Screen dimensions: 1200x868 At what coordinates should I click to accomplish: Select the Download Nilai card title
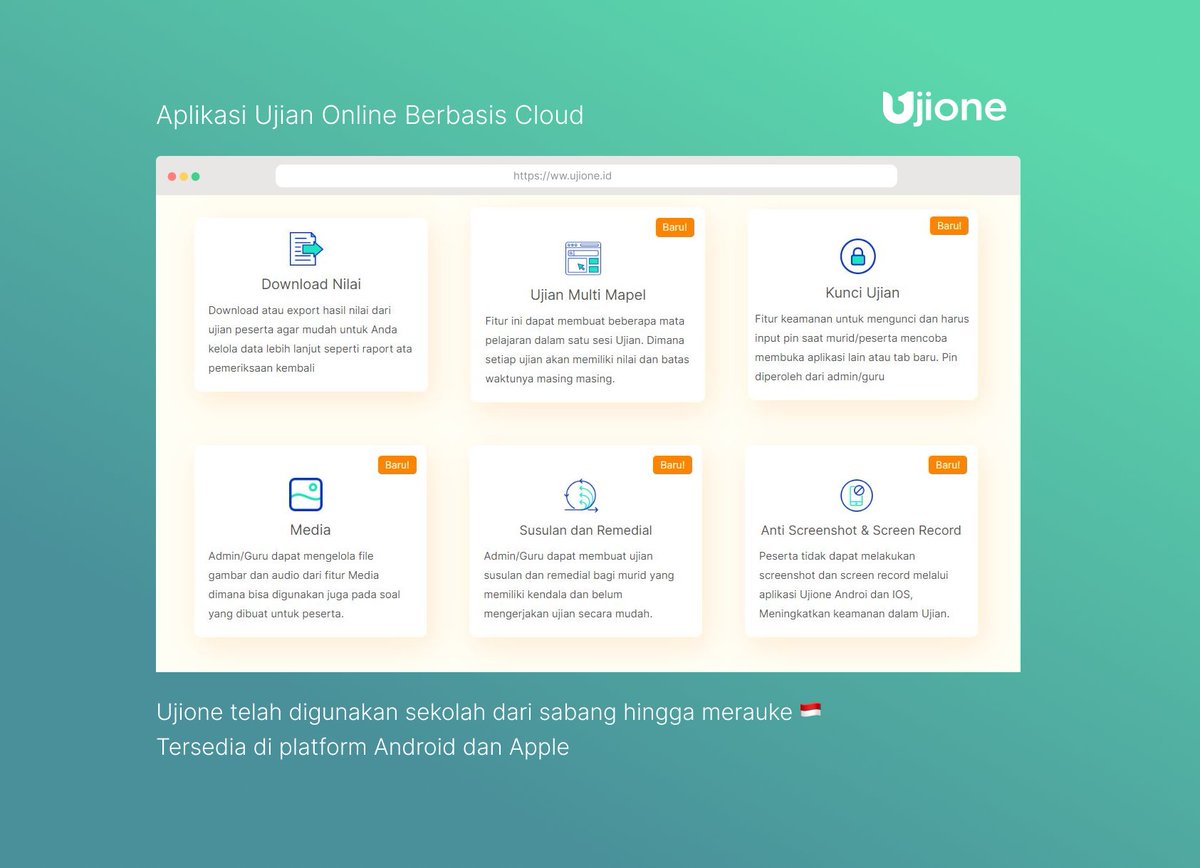310,284
